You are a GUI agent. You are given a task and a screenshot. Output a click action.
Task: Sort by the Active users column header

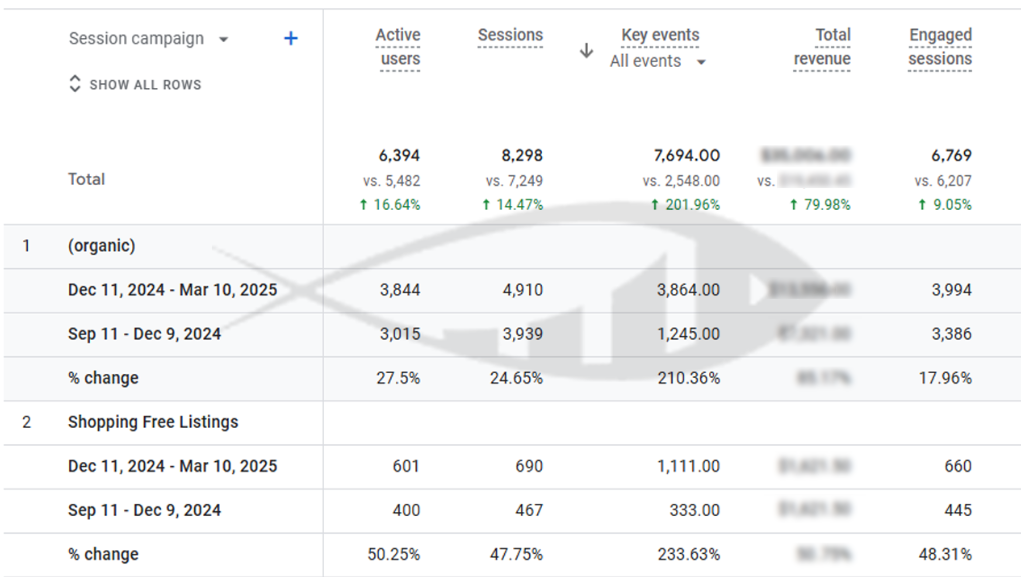397,47
